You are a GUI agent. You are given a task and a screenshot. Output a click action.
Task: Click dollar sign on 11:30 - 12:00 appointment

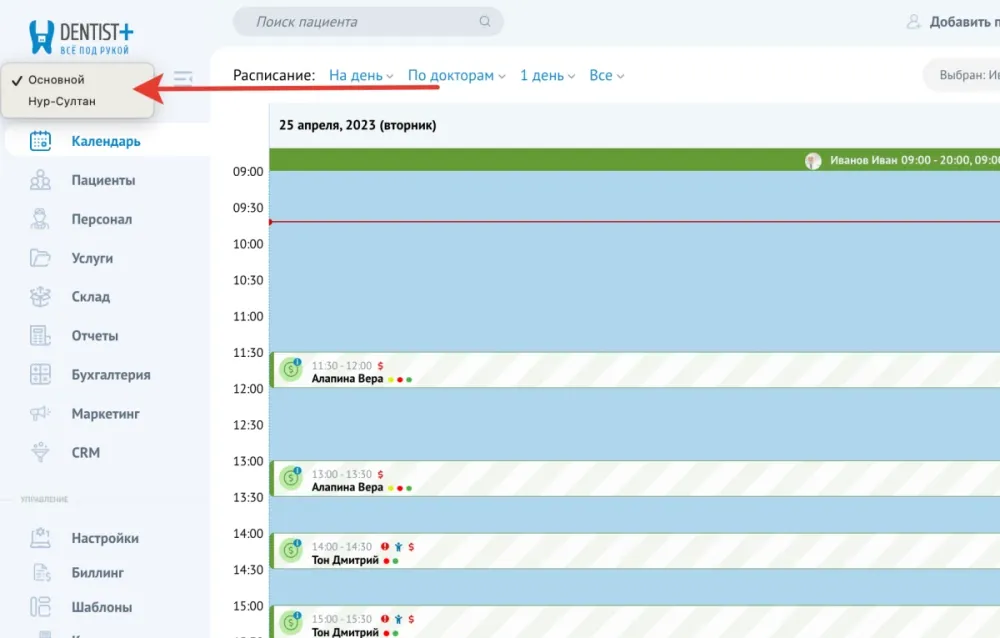(x=380, y=366)
